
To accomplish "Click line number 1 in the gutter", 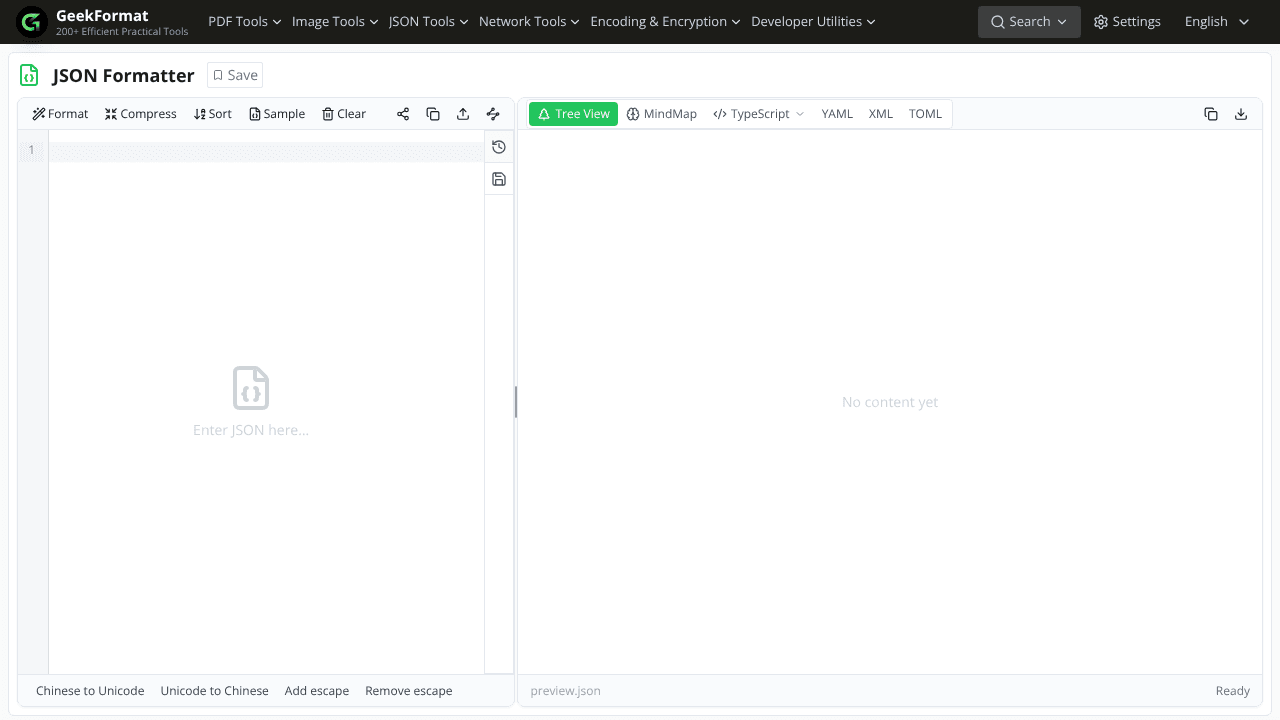I will click(31, 150).
